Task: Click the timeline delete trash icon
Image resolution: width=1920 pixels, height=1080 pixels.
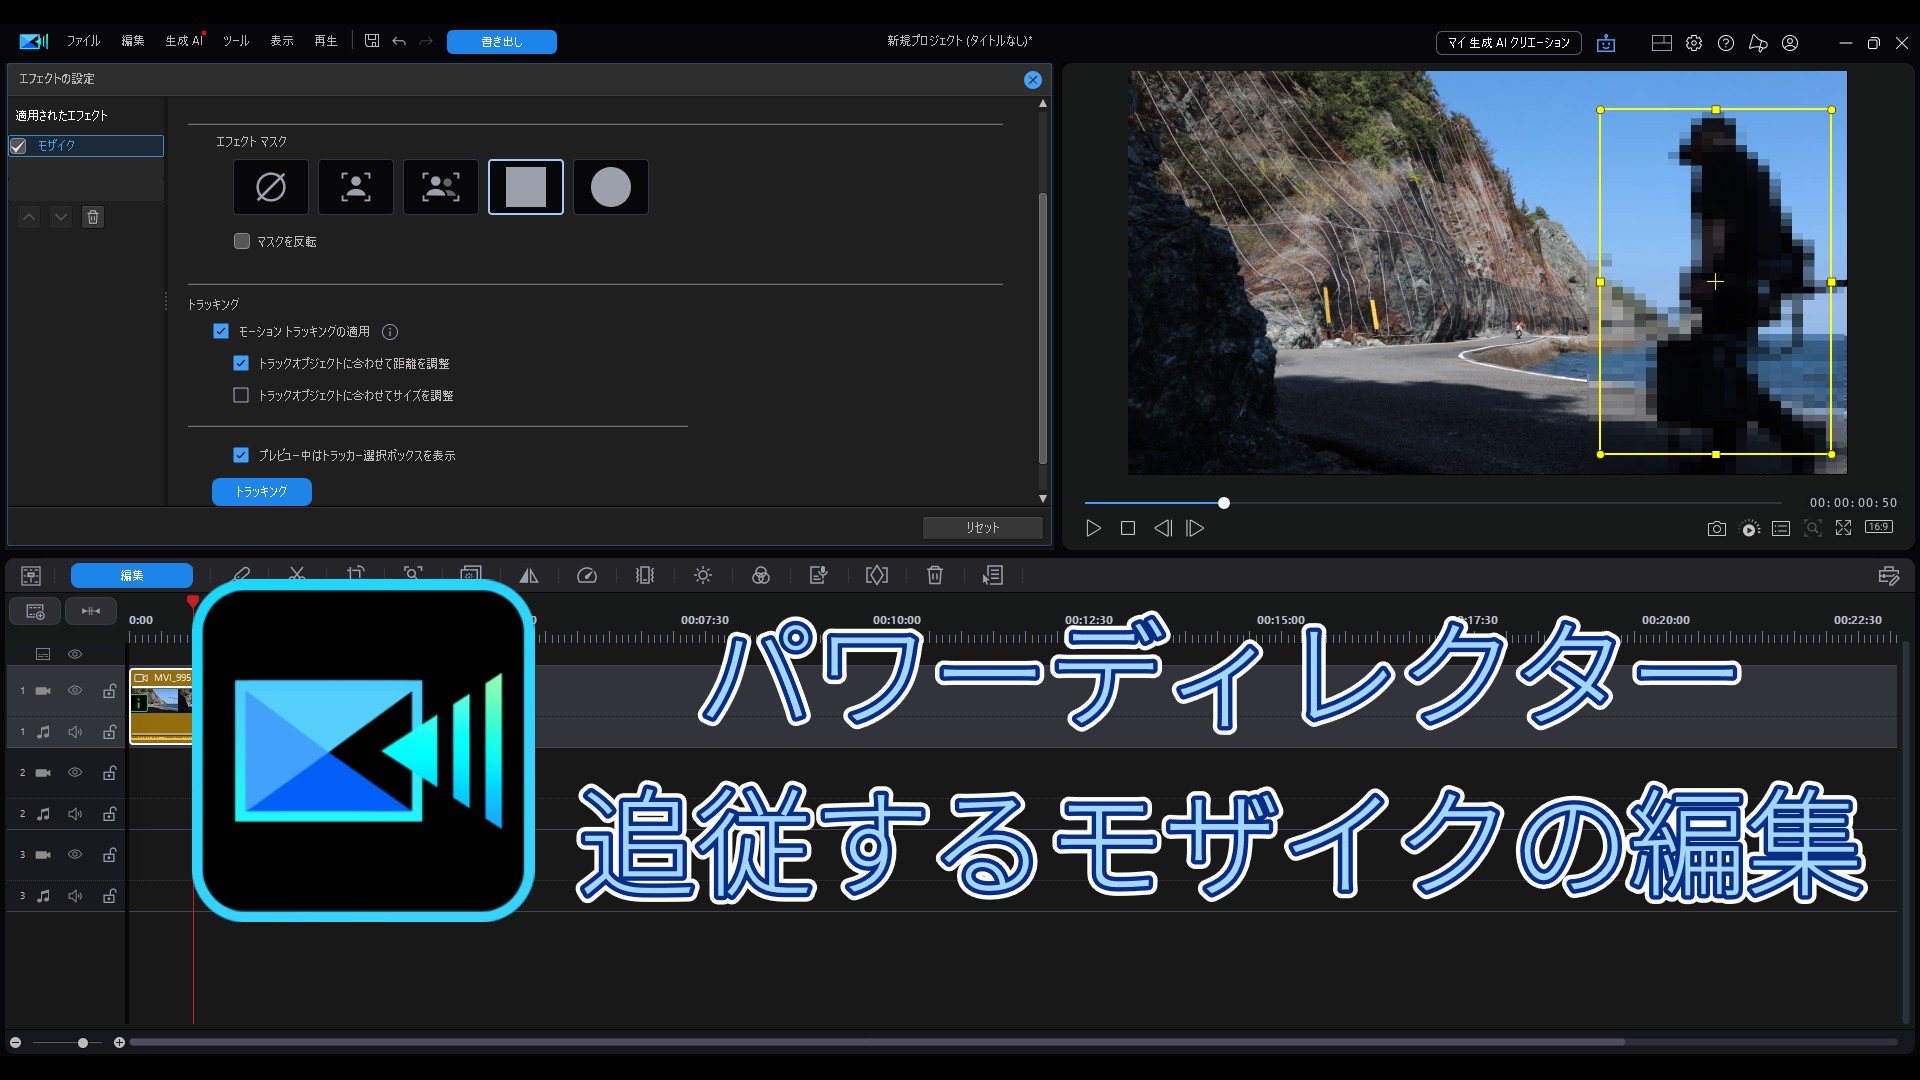Action: [934, 575]
